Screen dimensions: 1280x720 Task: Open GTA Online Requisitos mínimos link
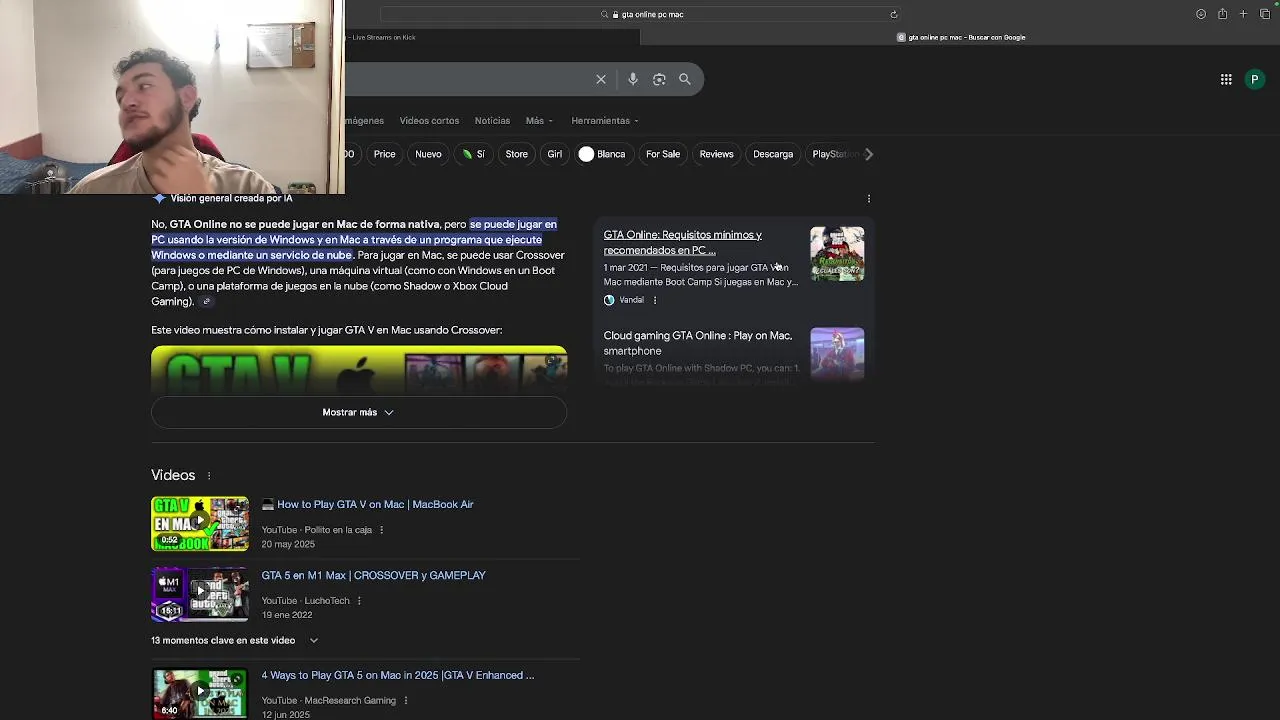(x=682, y=243)
